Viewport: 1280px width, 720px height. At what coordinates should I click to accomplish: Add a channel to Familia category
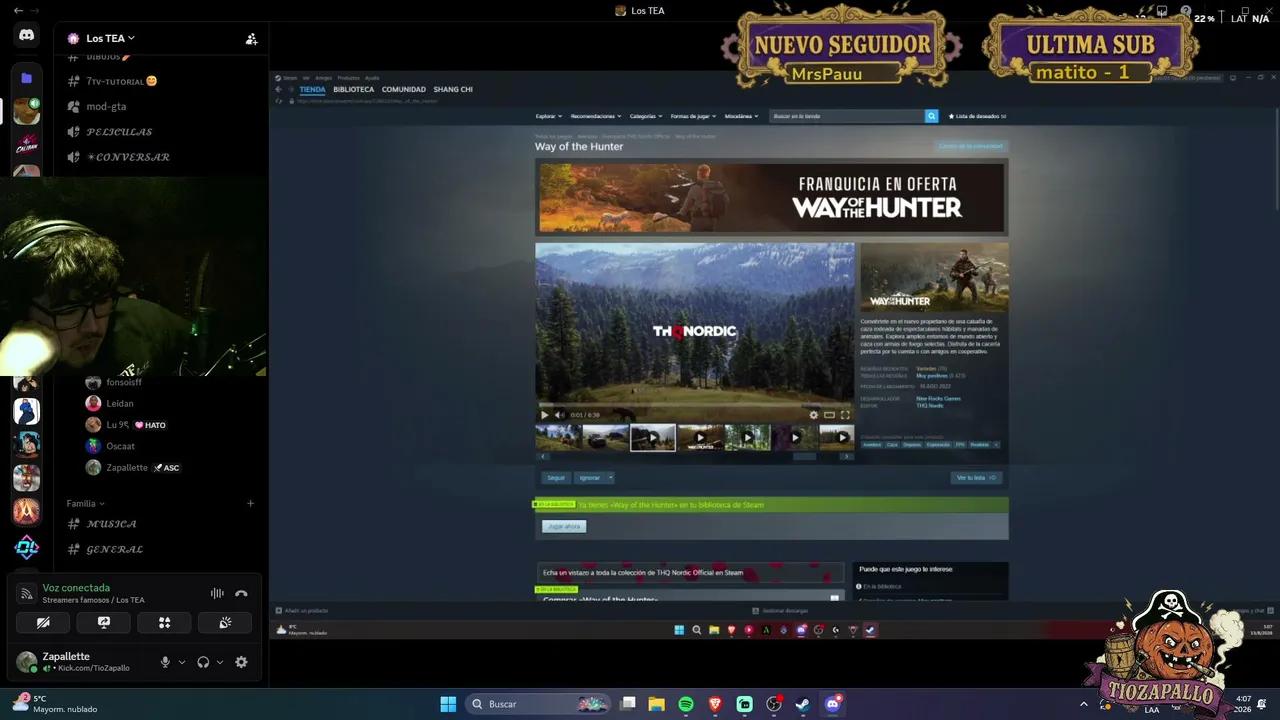click(250, 503)
